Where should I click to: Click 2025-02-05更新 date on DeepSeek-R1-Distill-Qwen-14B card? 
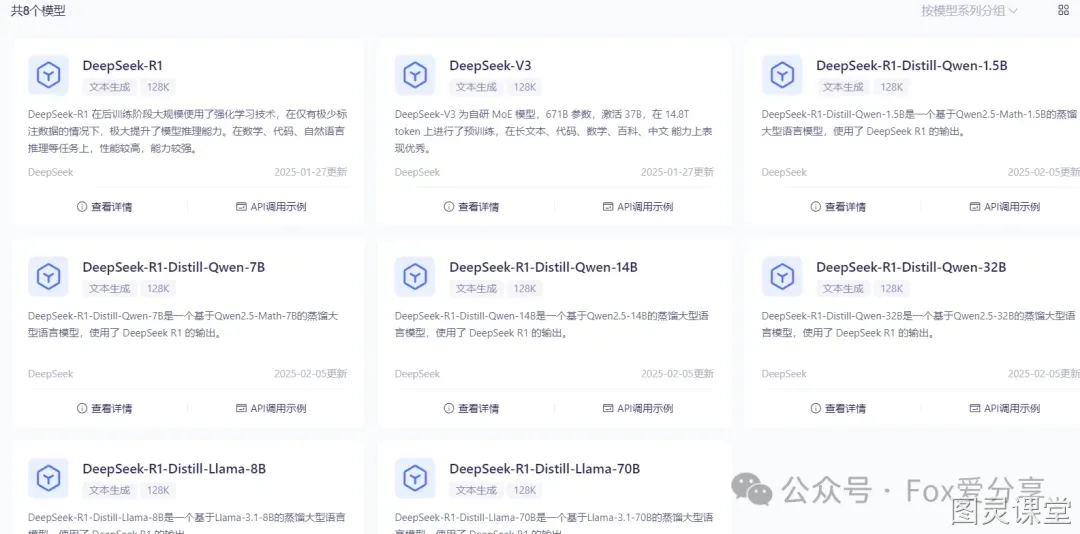click(677, 374)
